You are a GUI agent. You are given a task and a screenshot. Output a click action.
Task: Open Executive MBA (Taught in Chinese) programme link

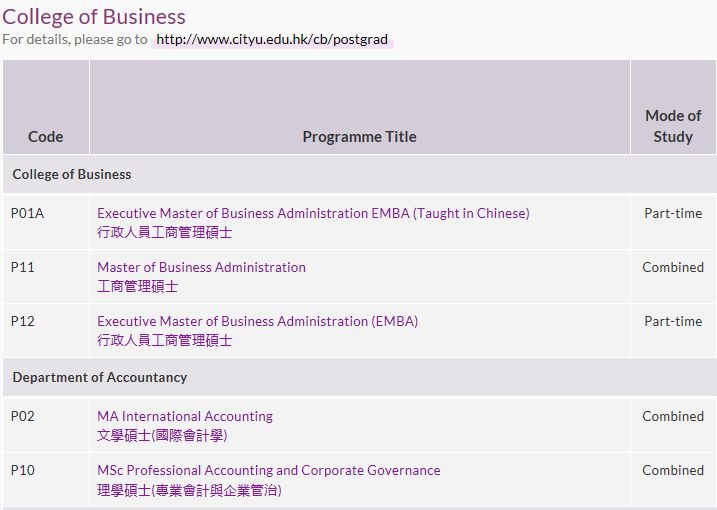click(313, 213)
